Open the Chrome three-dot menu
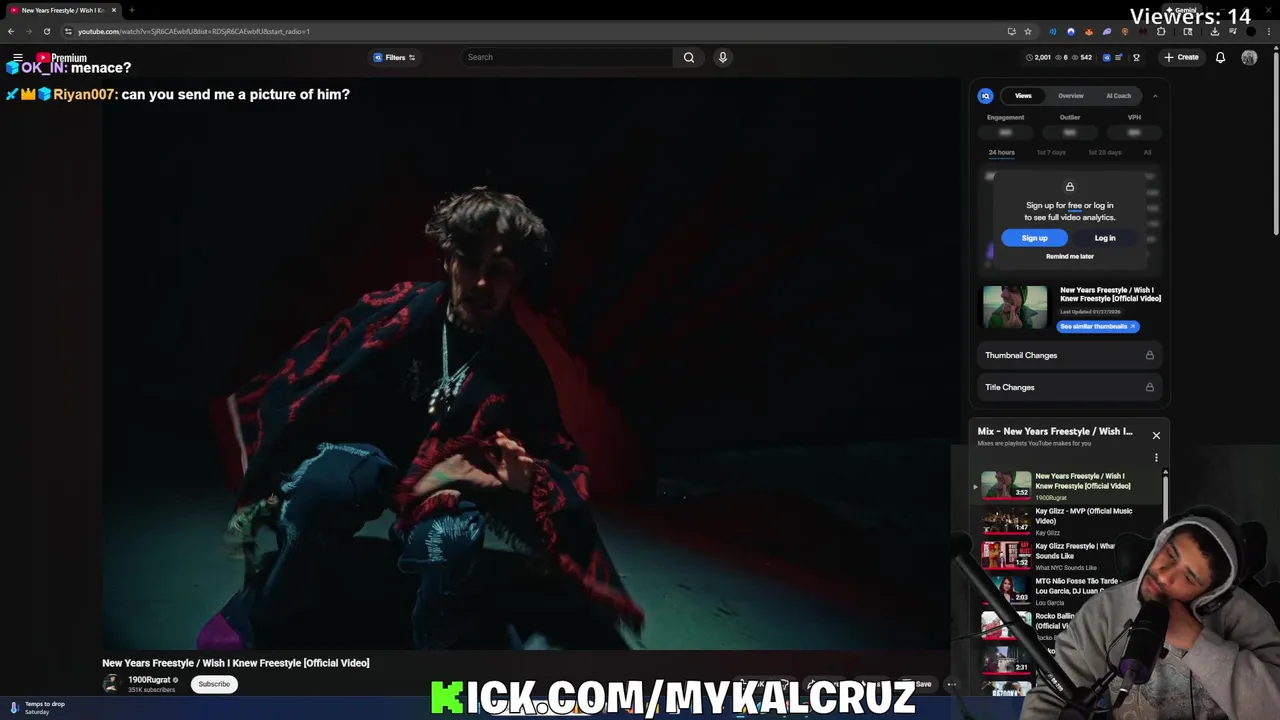 [1269, 31]
